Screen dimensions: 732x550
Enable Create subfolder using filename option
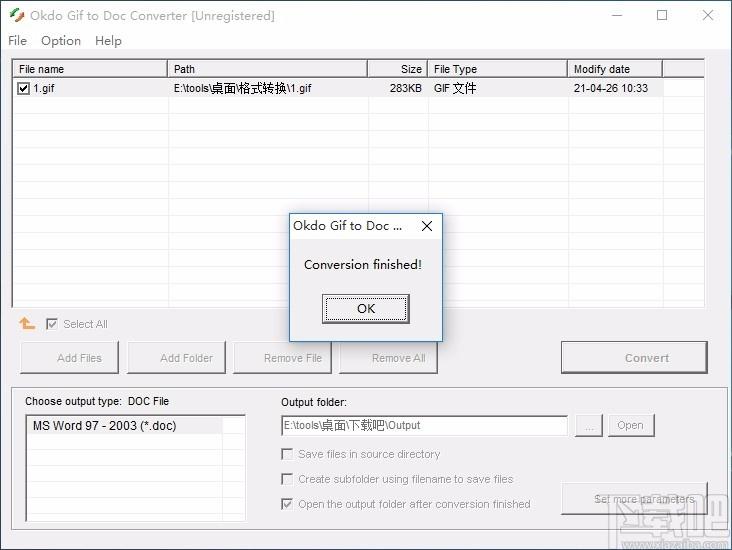287,479
